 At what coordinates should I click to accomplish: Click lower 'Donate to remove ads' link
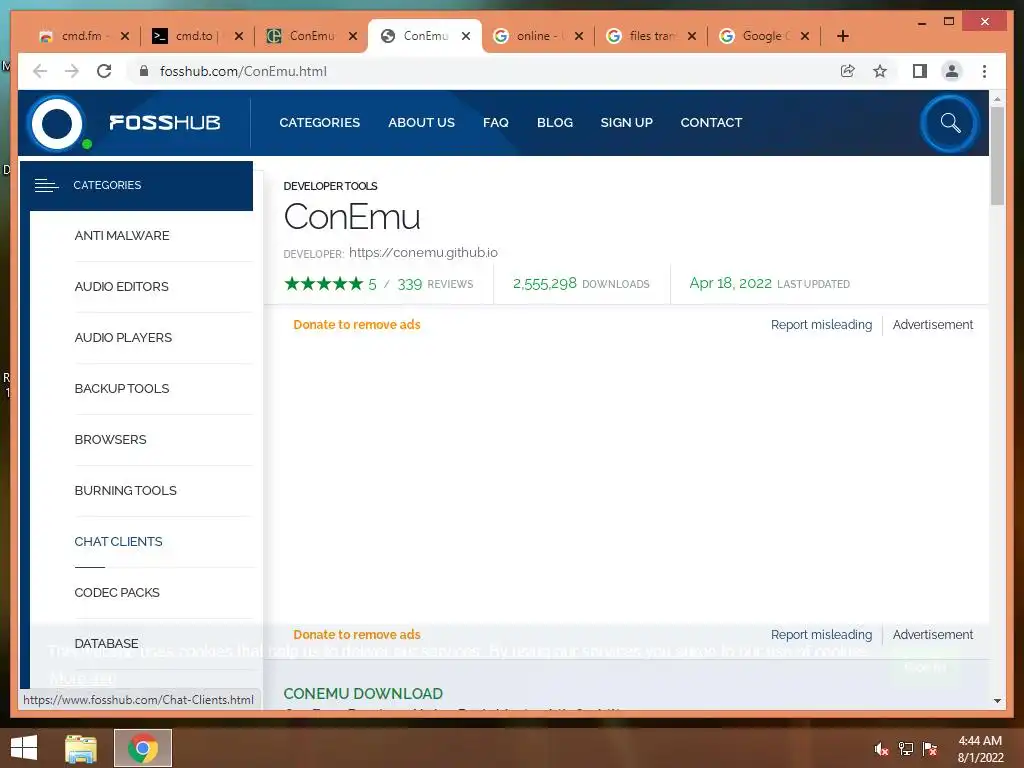(x=357, y=634)
